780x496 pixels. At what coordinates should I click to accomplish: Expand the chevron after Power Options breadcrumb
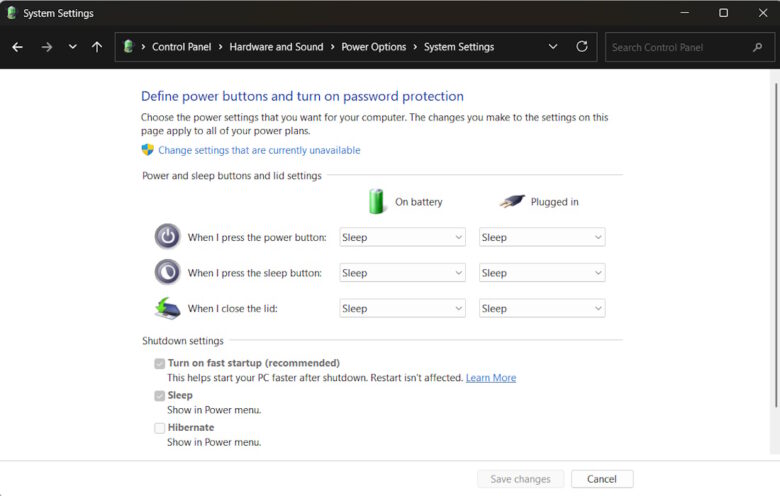[x=415, y=47]
